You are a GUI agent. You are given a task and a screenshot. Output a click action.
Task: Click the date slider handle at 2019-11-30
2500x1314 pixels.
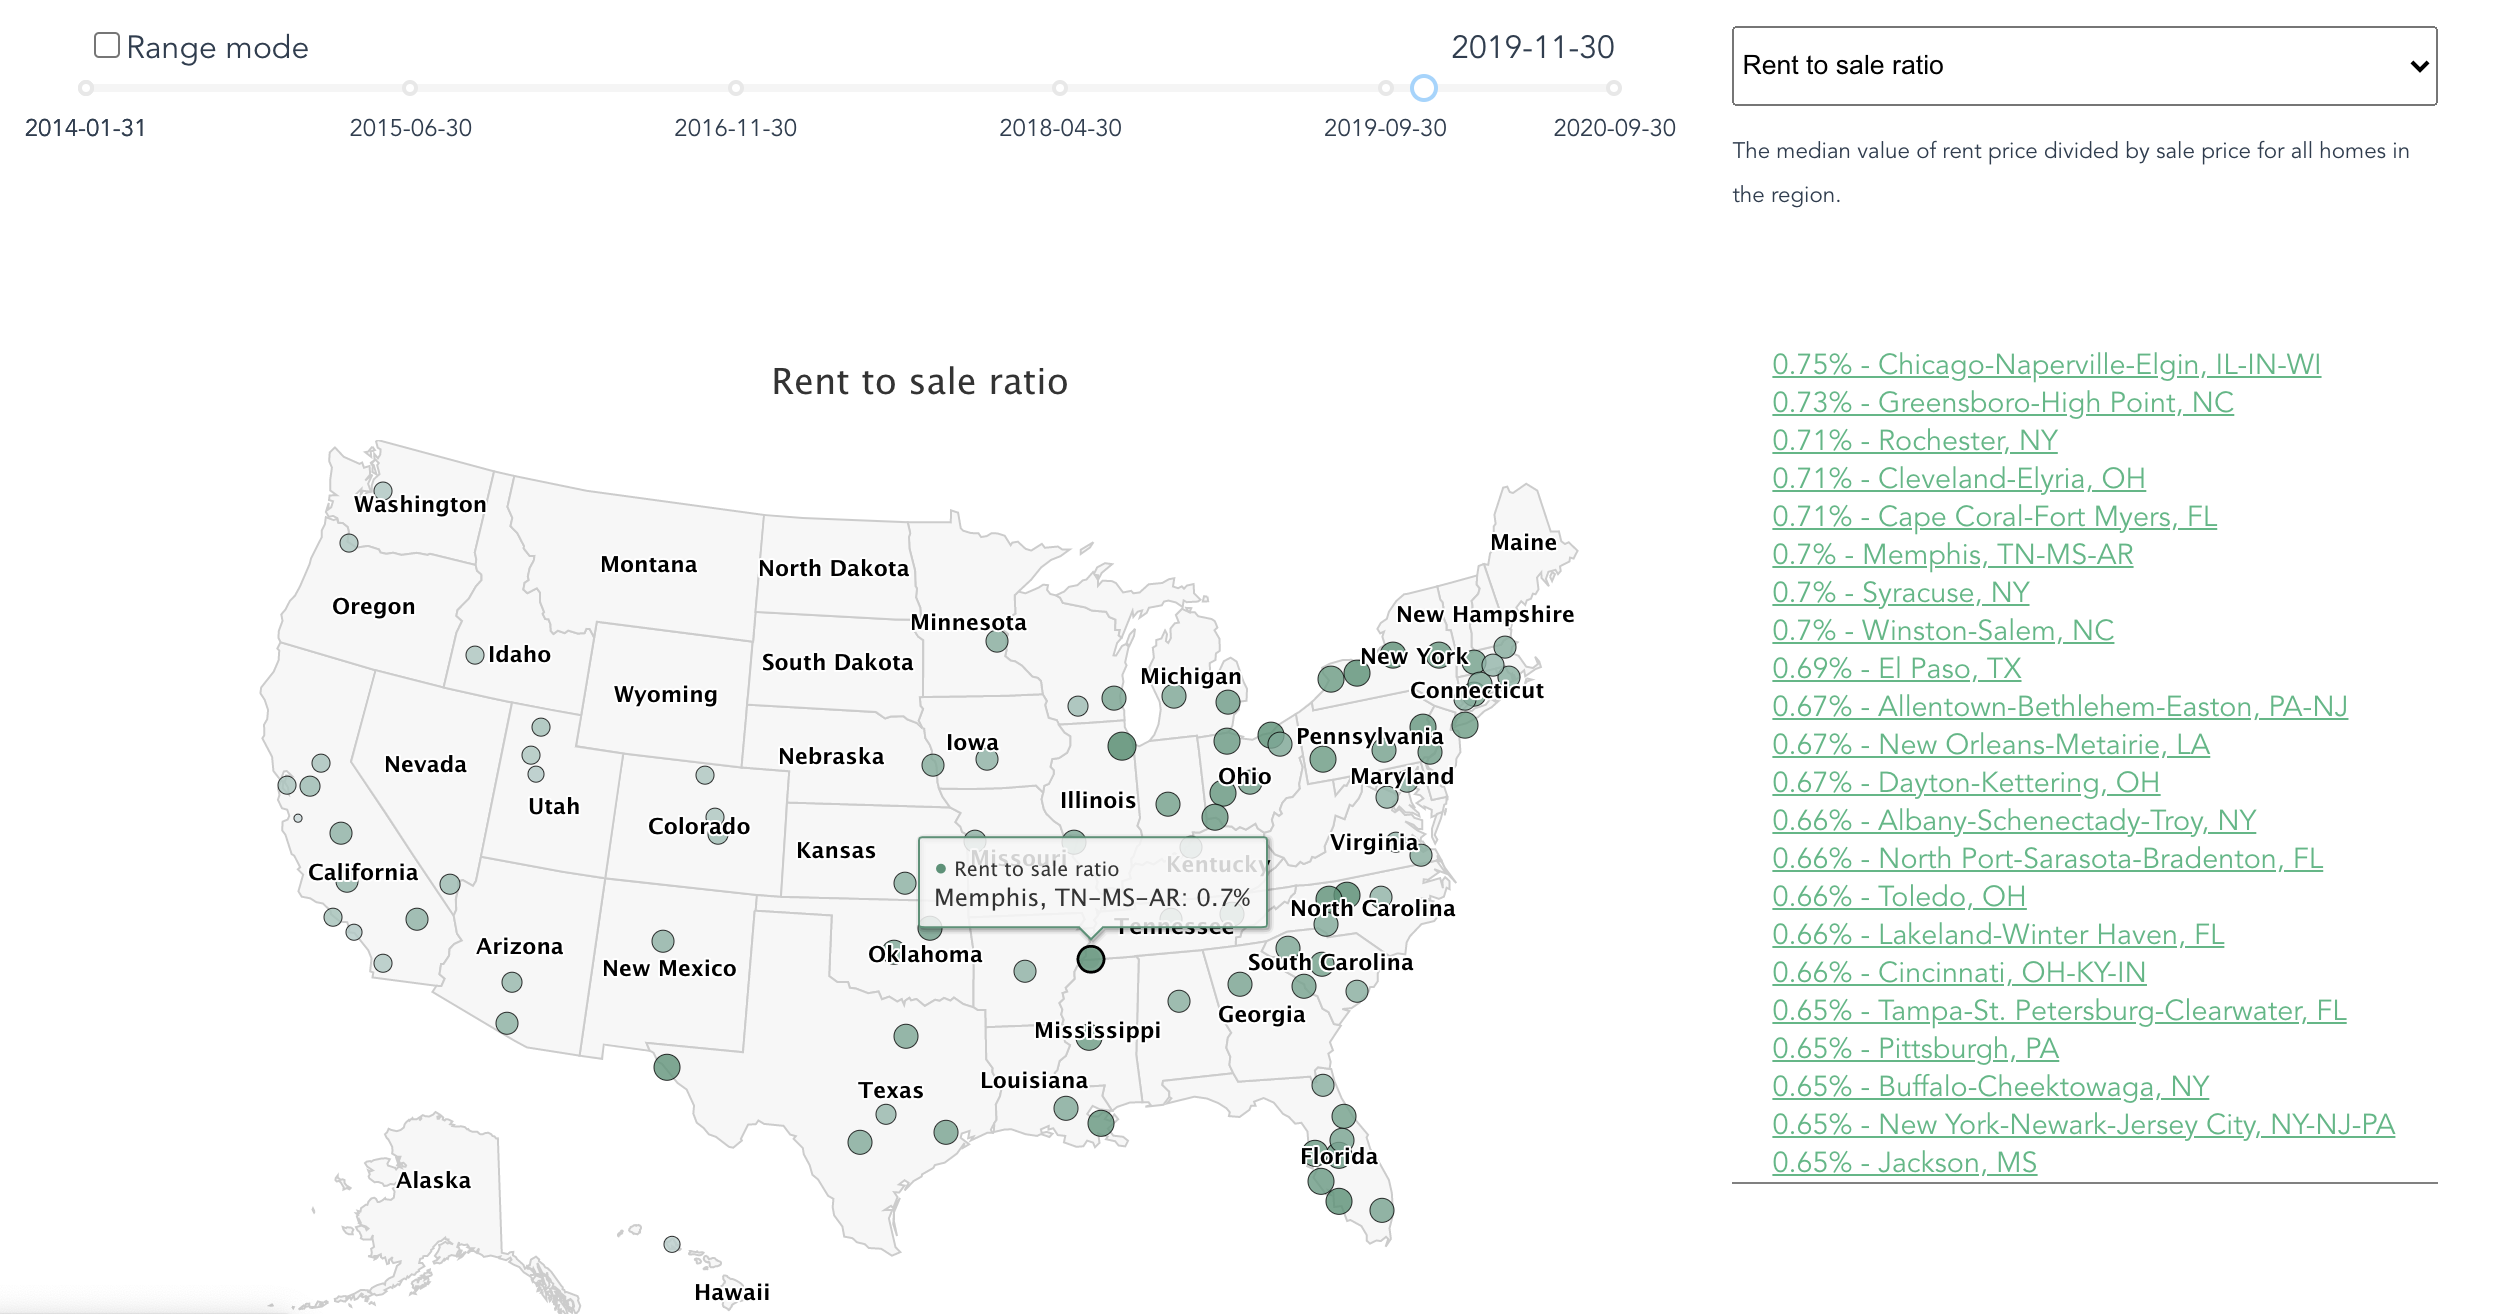click(x=1424, y=89)
